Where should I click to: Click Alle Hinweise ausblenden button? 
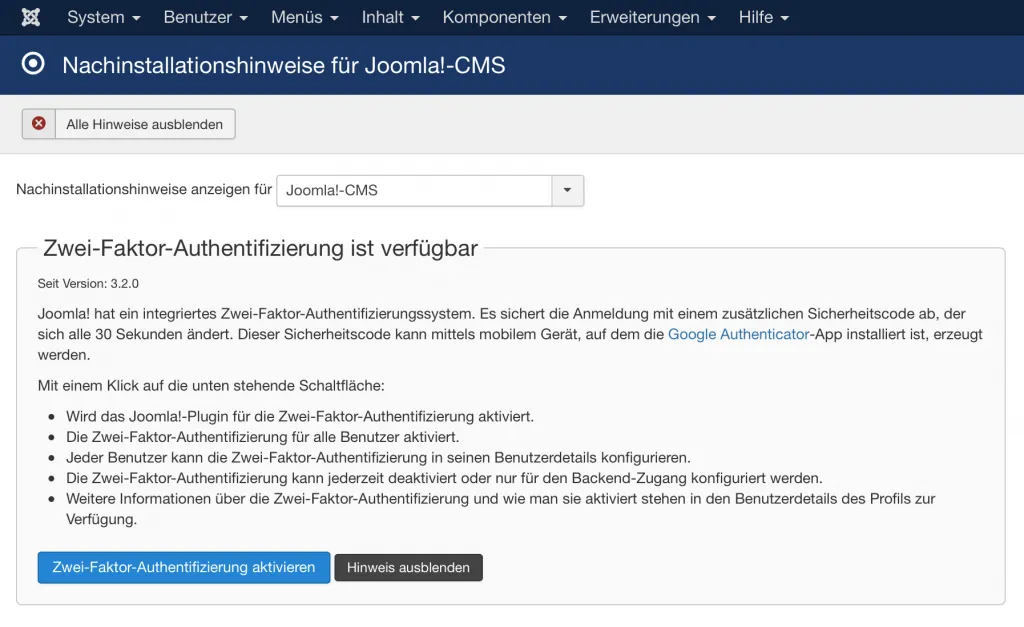point(129,124)
